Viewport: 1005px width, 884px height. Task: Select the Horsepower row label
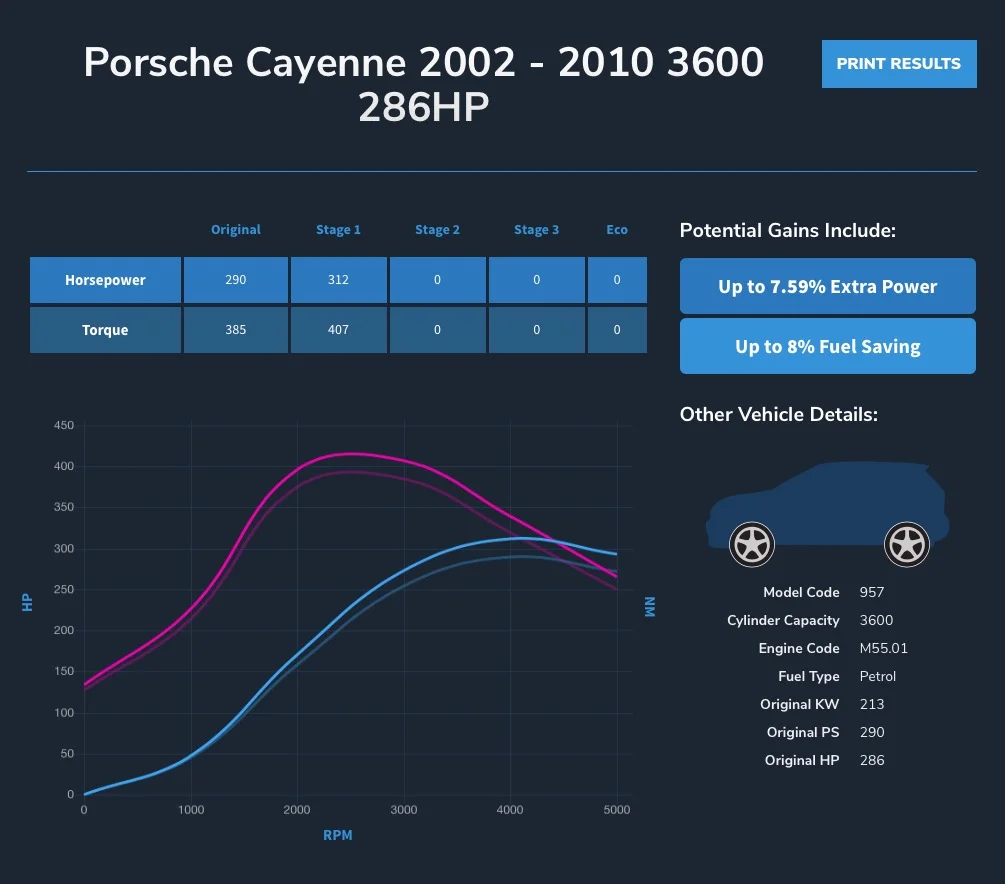click(x=105, y=280)
